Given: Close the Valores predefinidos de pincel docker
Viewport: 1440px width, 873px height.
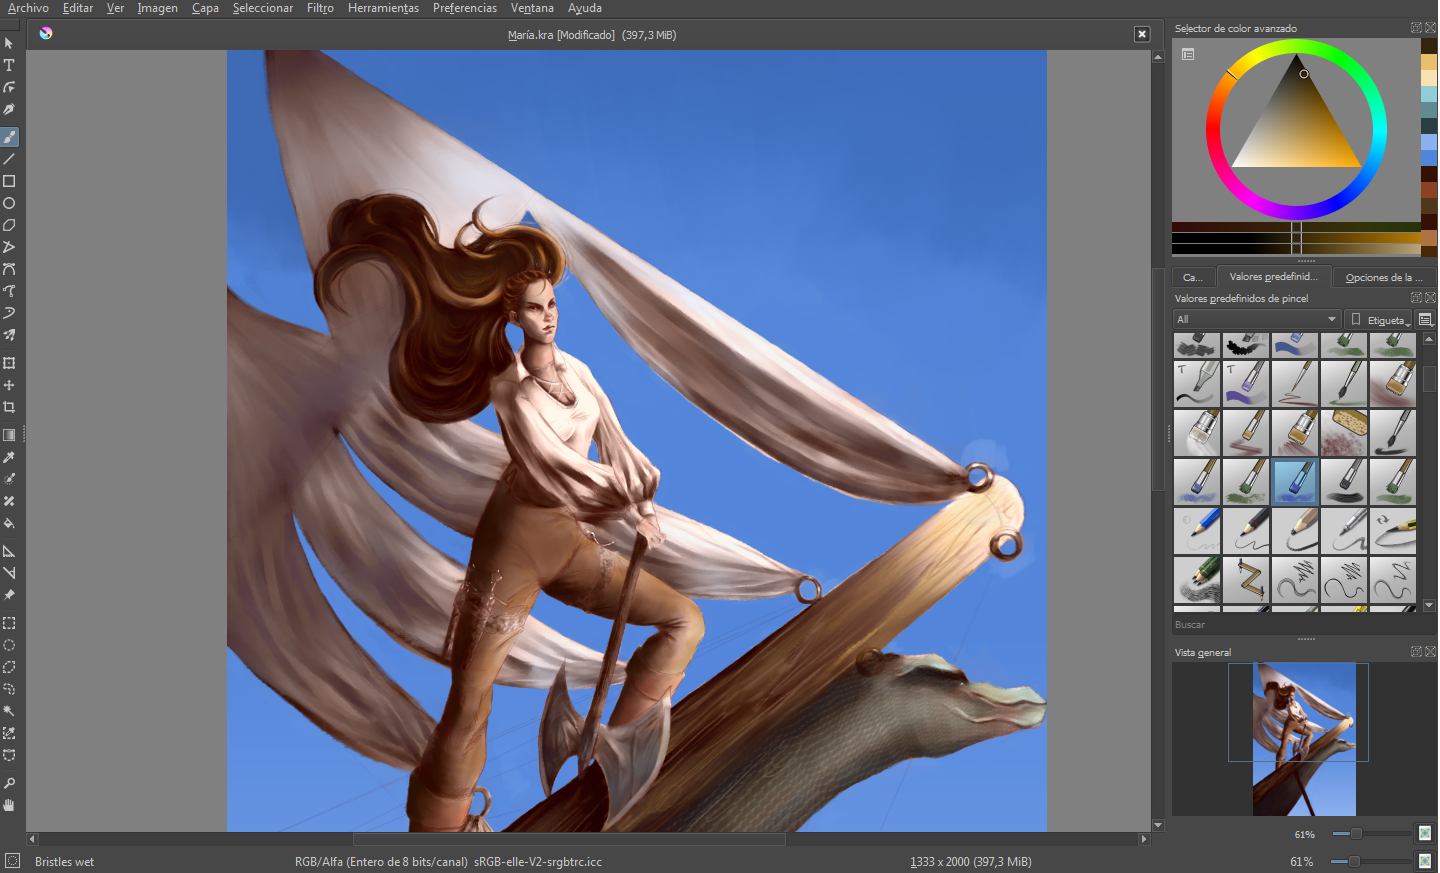Looking at the screenshot, I should coord(1430,297).
